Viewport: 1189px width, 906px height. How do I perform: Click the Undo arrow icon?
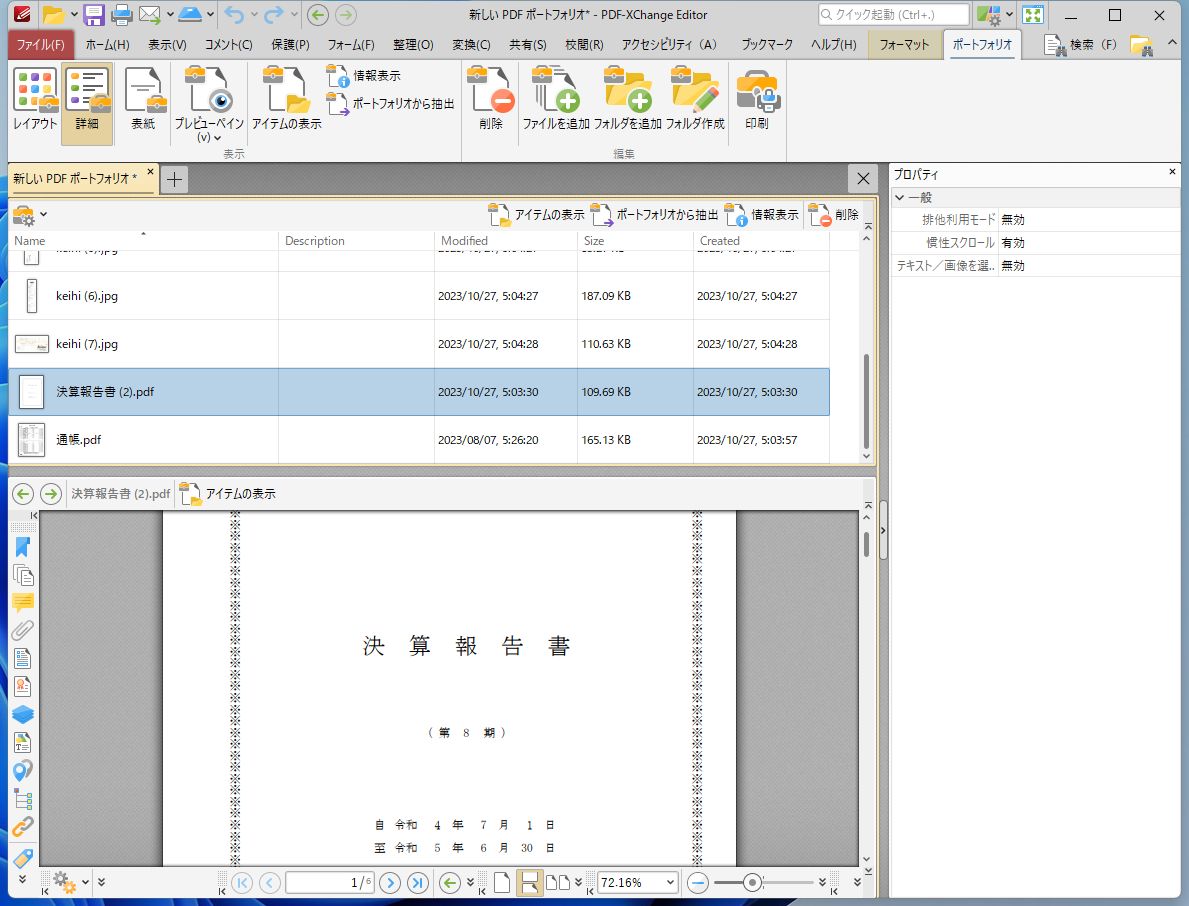[235, 14]
